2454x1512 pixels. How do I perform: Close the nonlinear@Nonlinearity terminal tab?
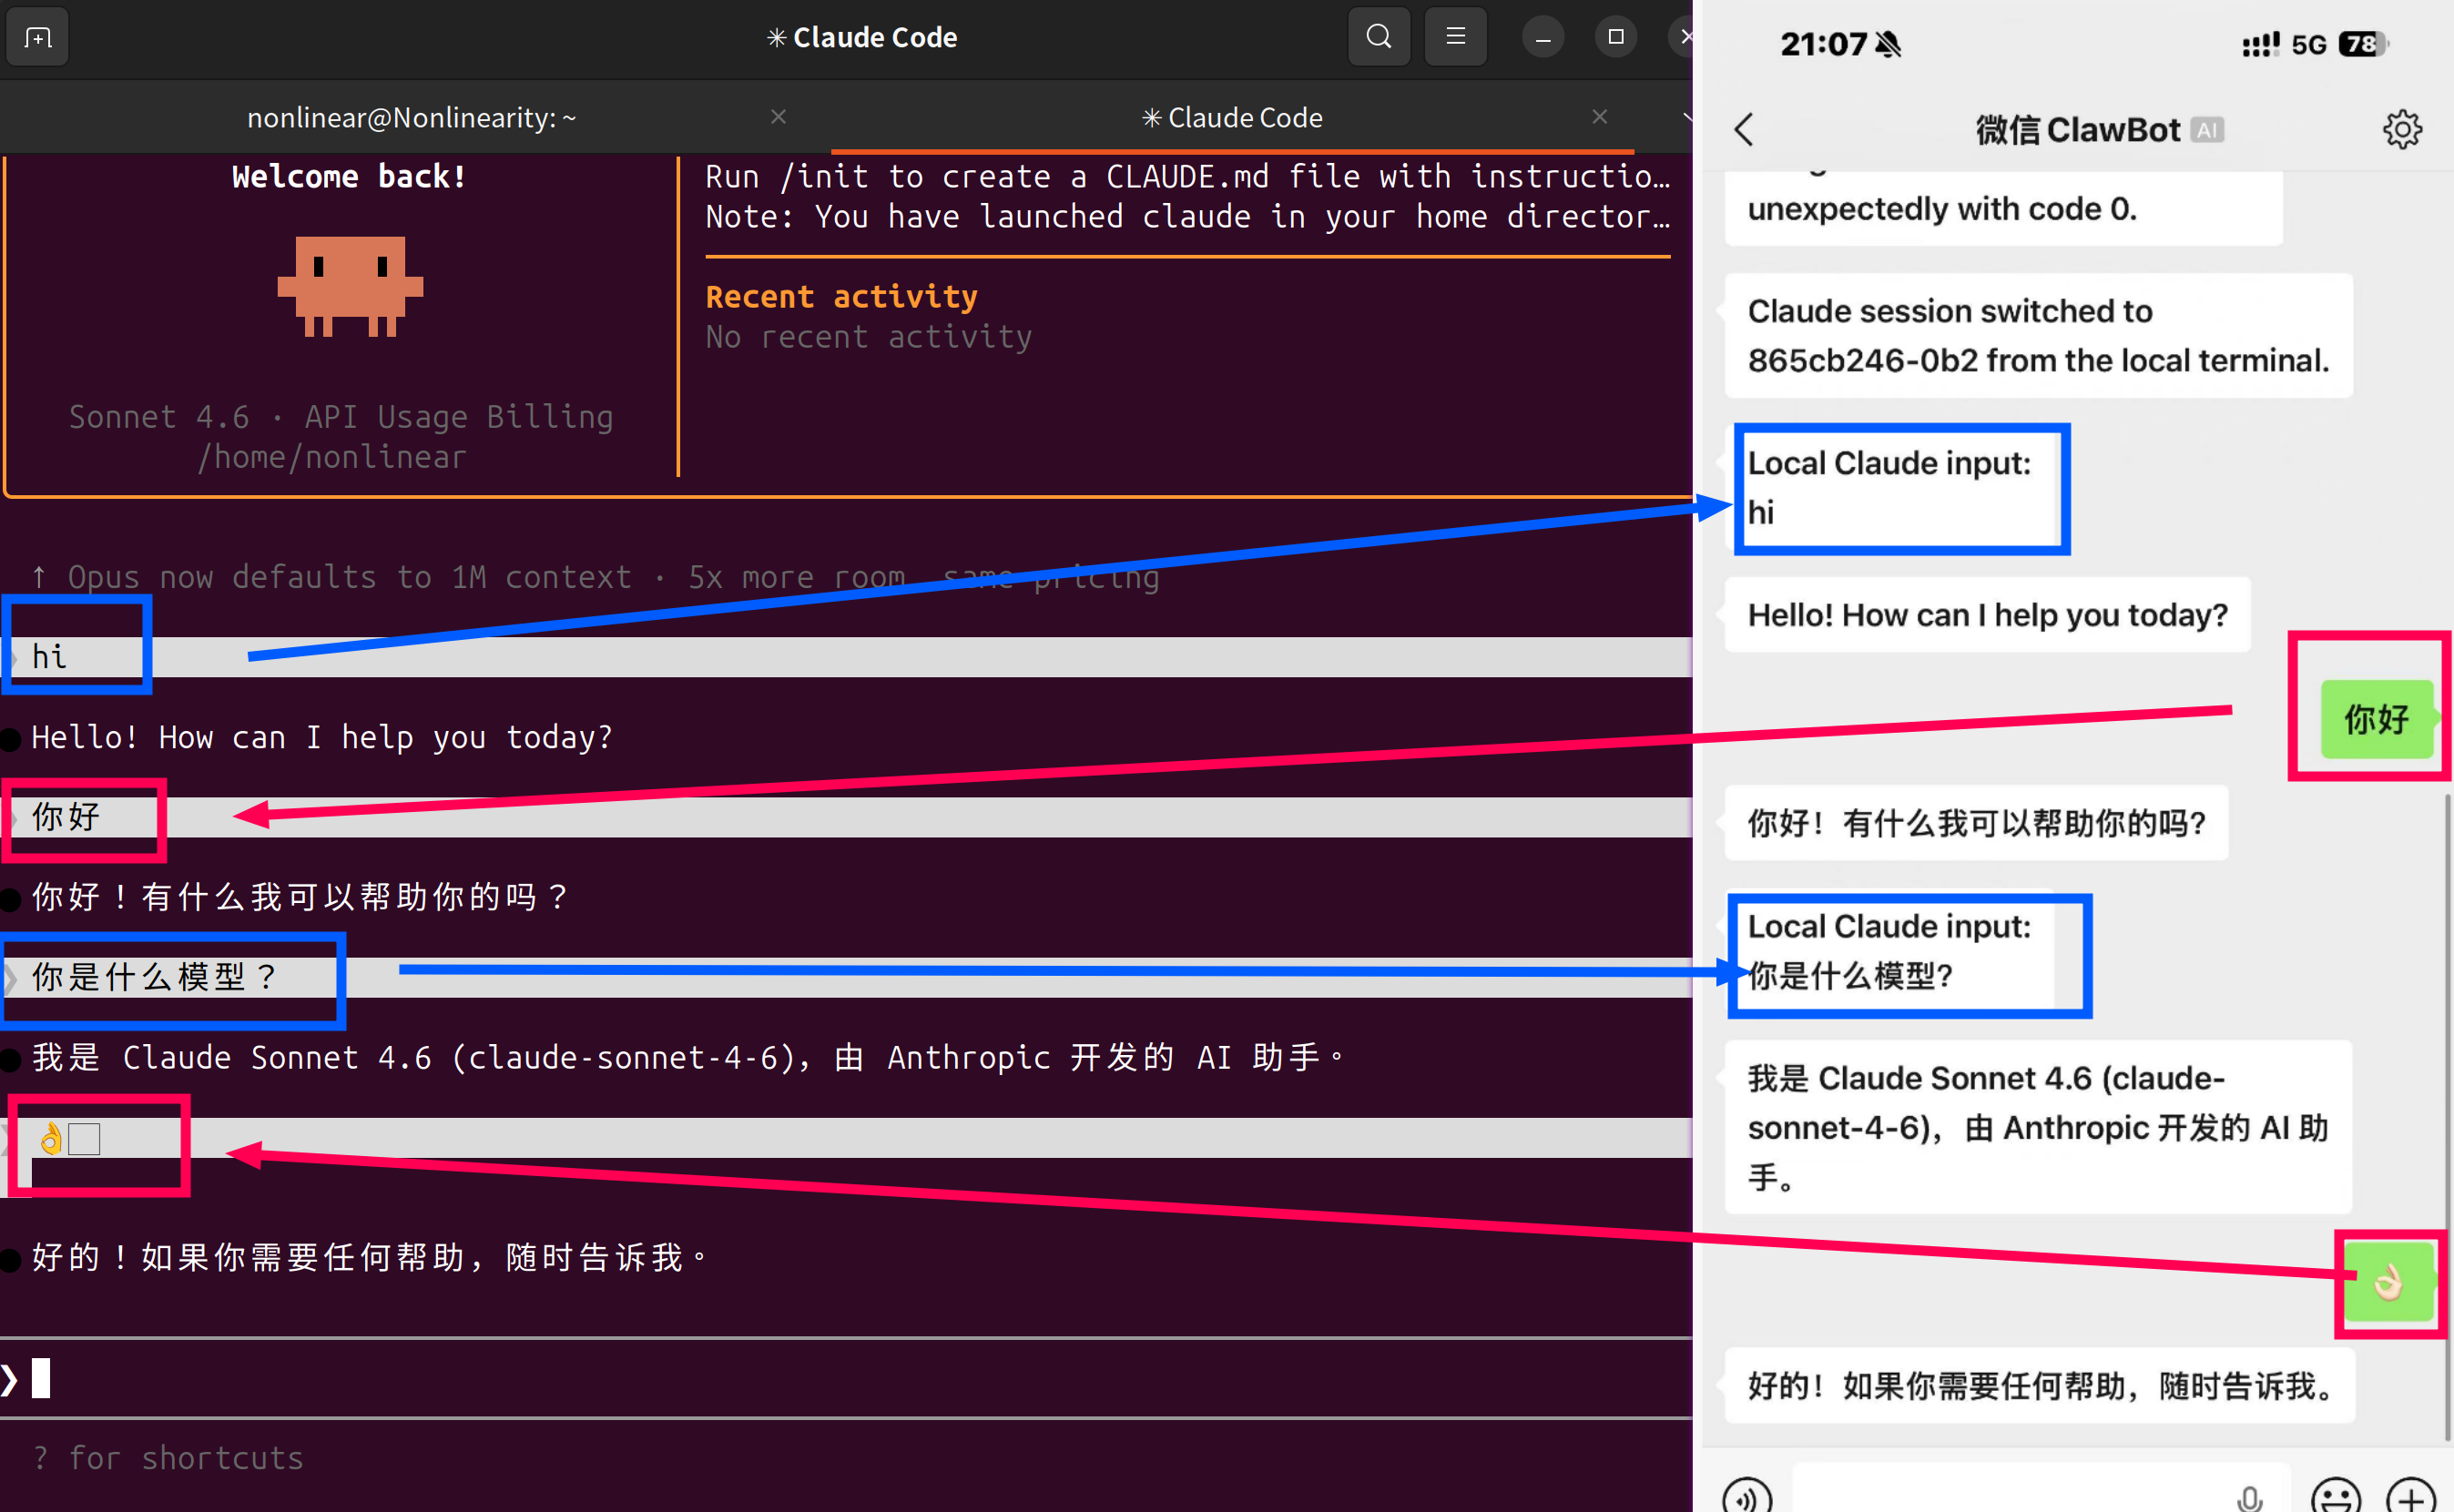(x=778, y=117)
